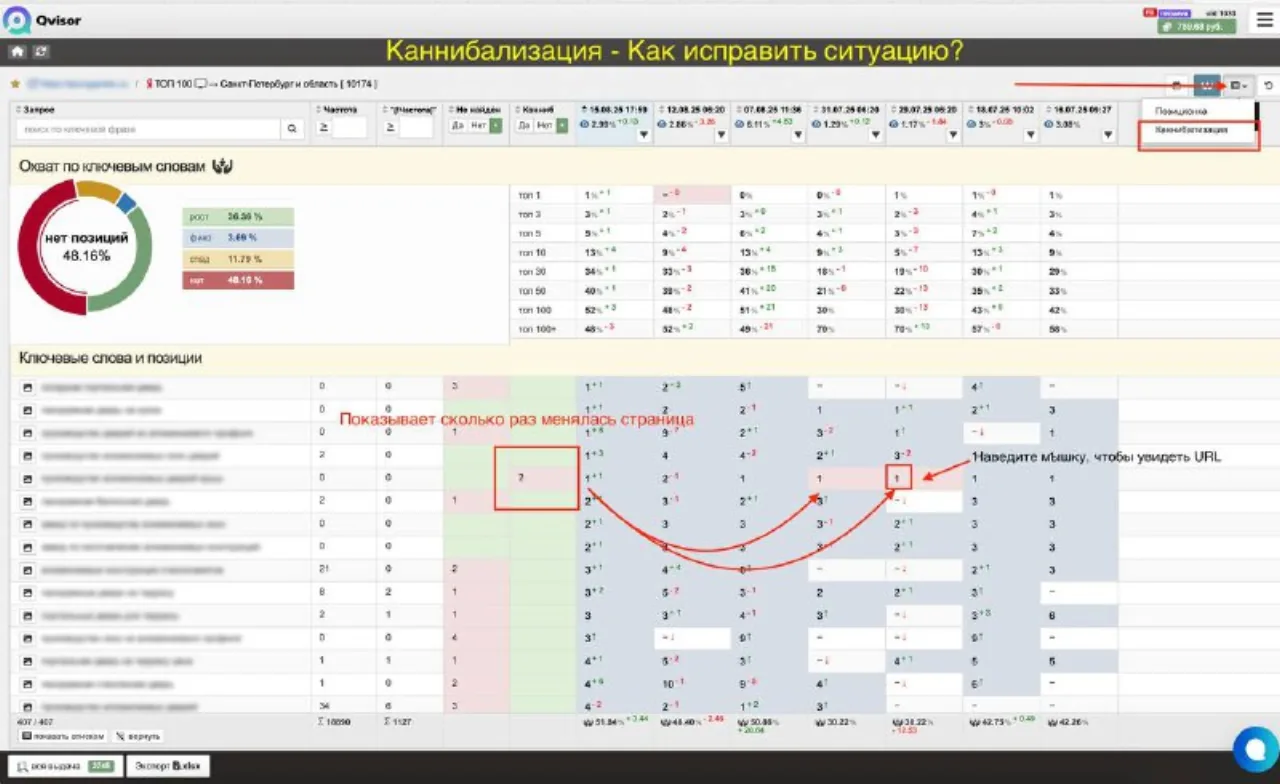
Task: Toggle the favorite star before project name
Action: tap(15, 84)
